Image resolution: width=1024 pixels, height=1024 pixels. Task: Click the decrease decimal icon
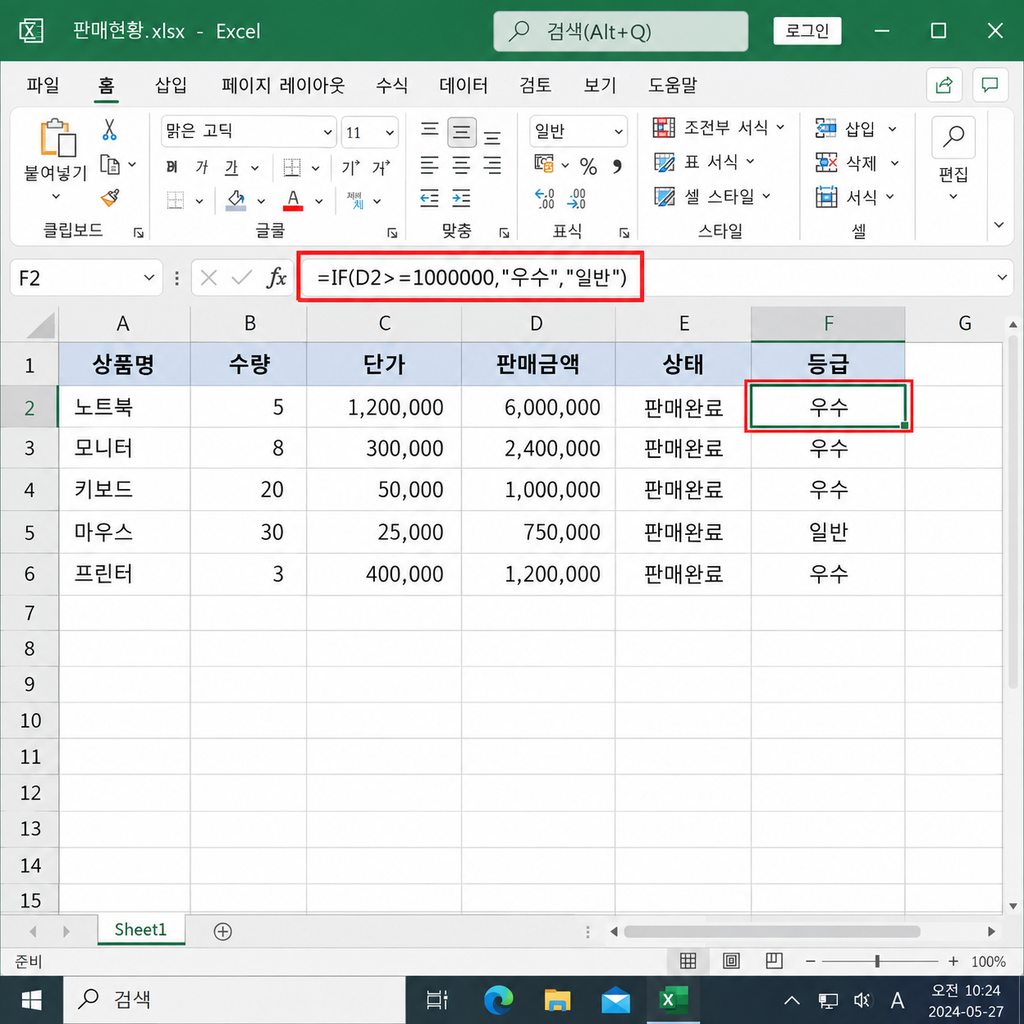[x=577, y=199]
